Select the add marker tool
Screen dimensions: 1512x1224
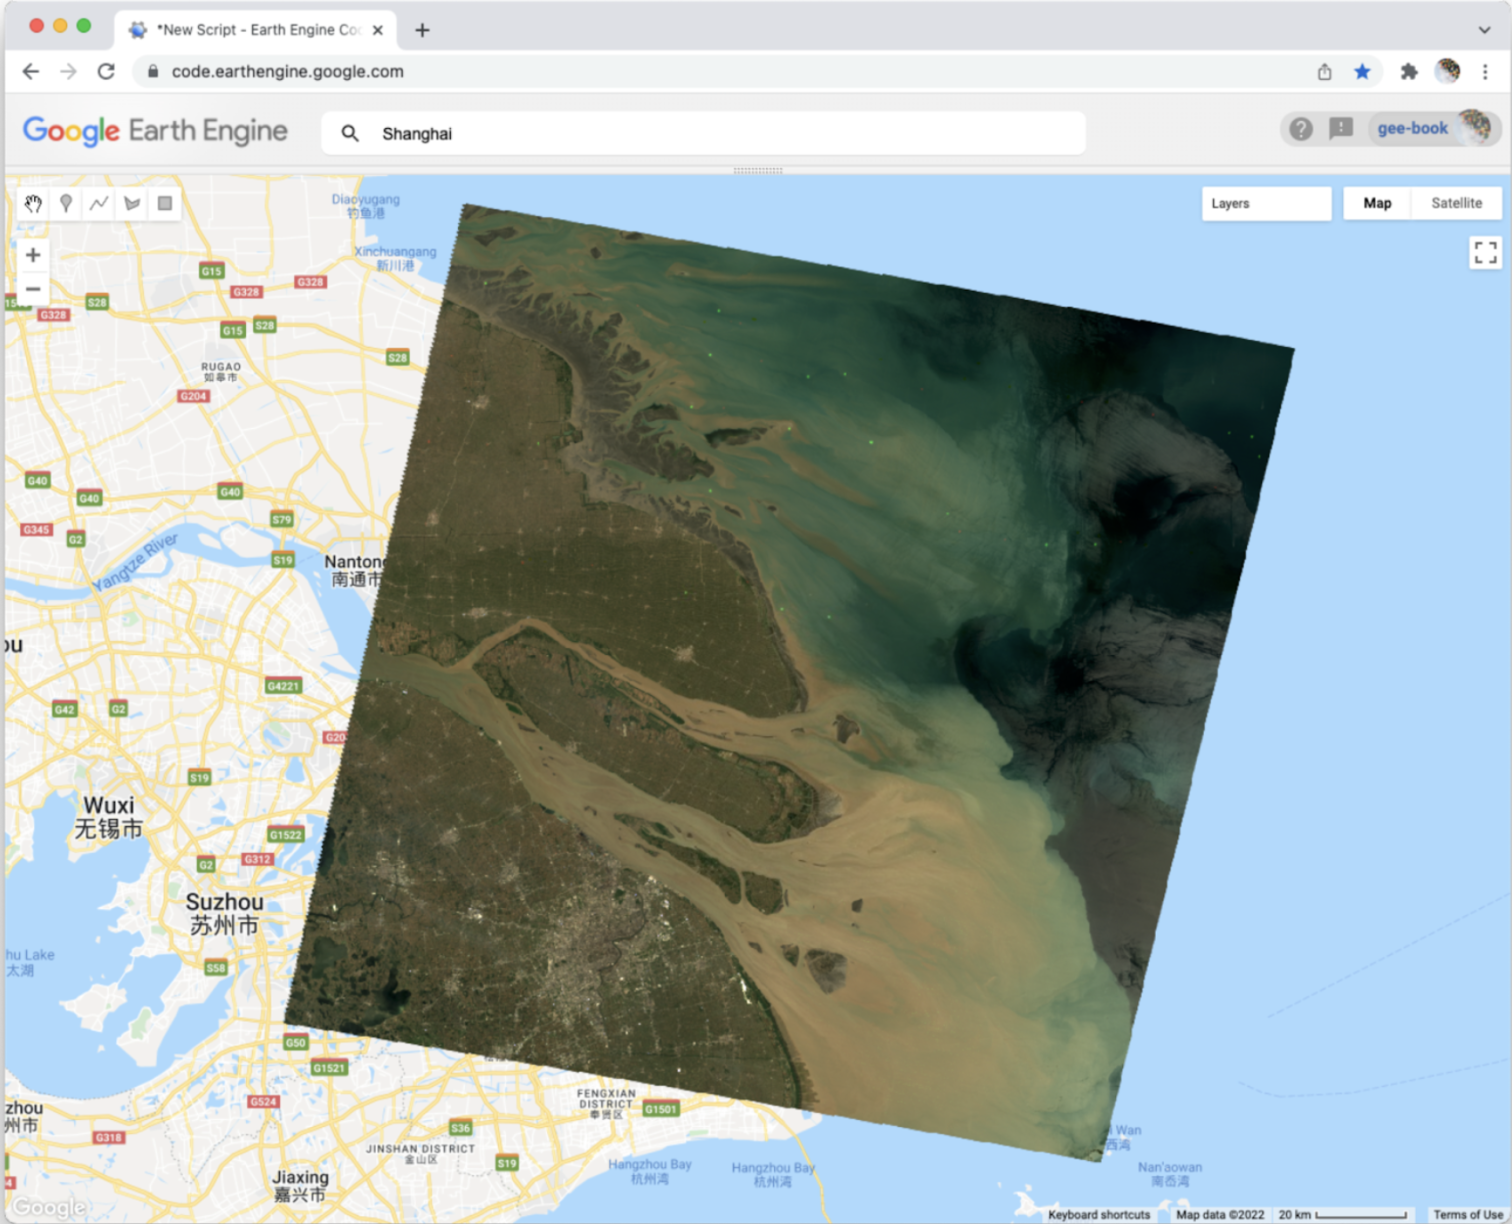tap(66, 204)
